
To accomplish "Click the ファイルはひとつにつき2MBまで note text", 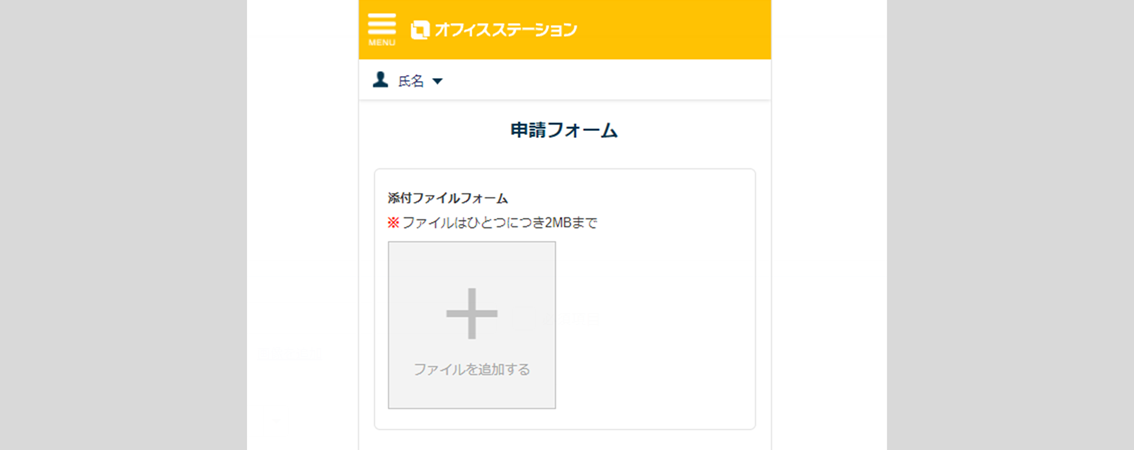I will (x=500, y=223).
